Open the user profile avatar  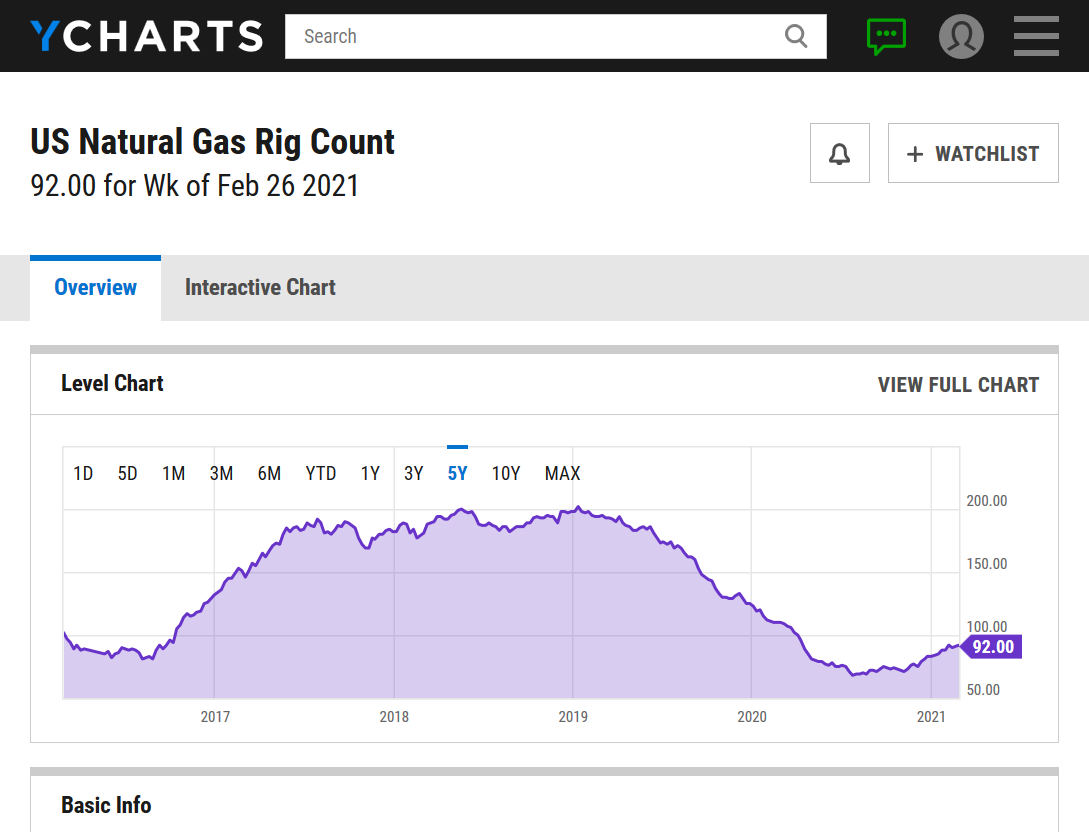pyautogui.click(x=961, y=36)
